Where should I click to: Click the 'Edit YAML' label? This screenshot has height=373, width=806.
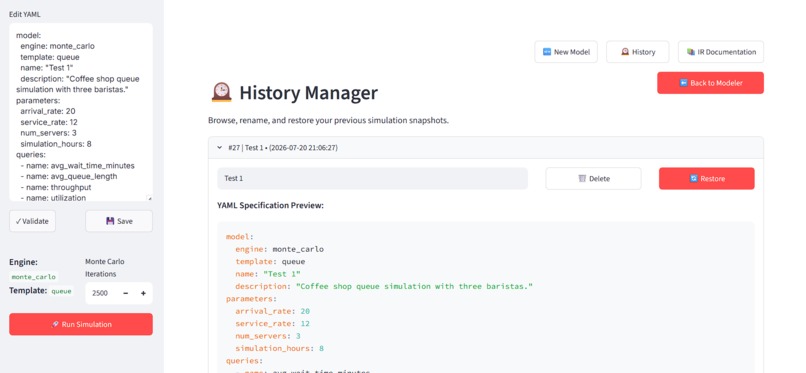coord(25,14)
